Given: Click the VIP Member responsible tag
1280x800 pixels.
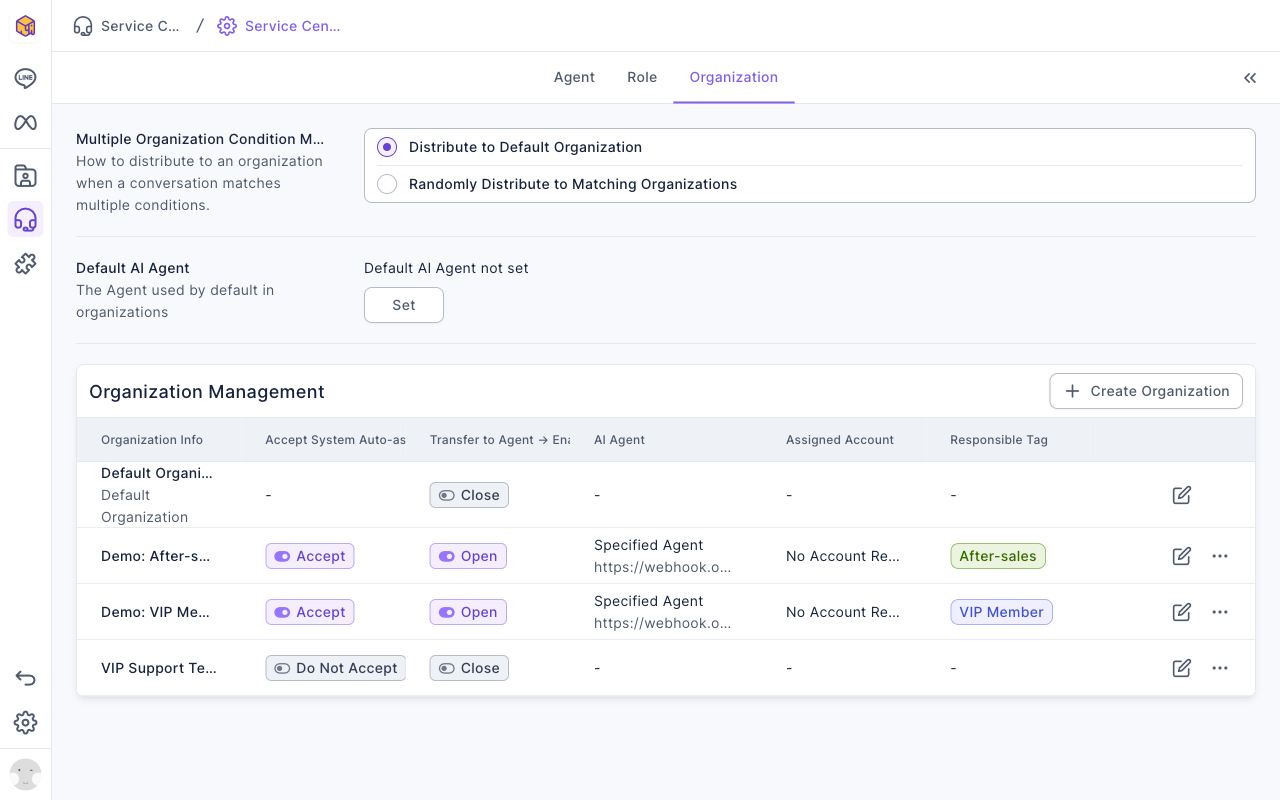Looking at the screenshot, I should pos(1001,612).
